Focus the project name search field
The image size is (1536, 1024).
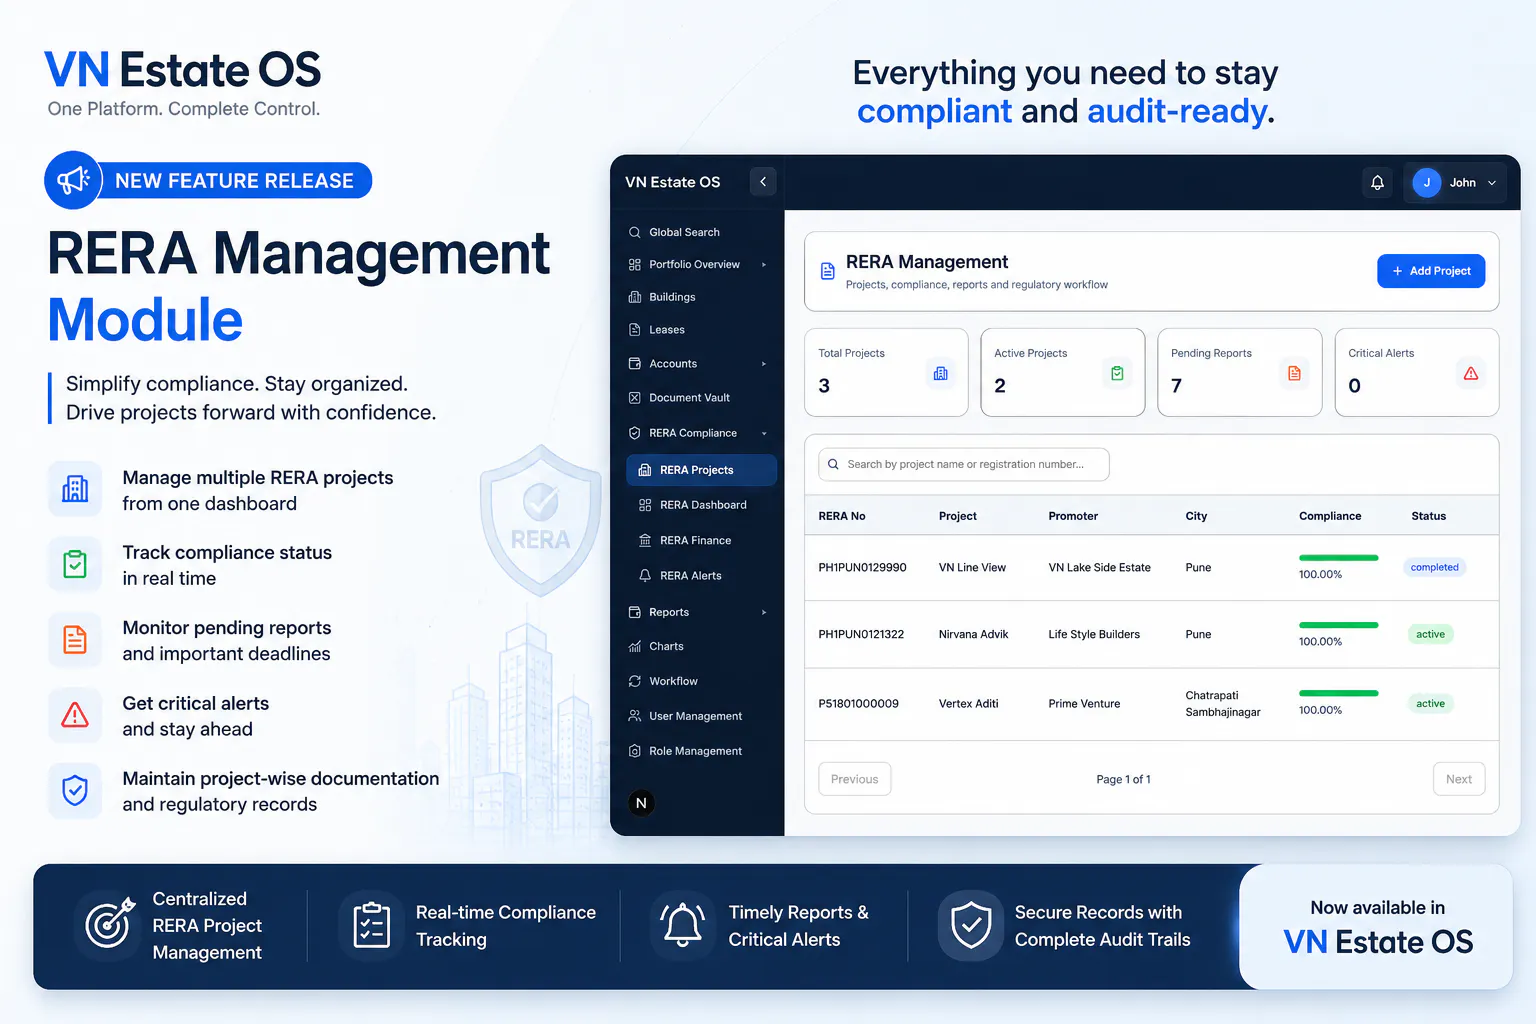pyautogui.click(x=964, y=464)
